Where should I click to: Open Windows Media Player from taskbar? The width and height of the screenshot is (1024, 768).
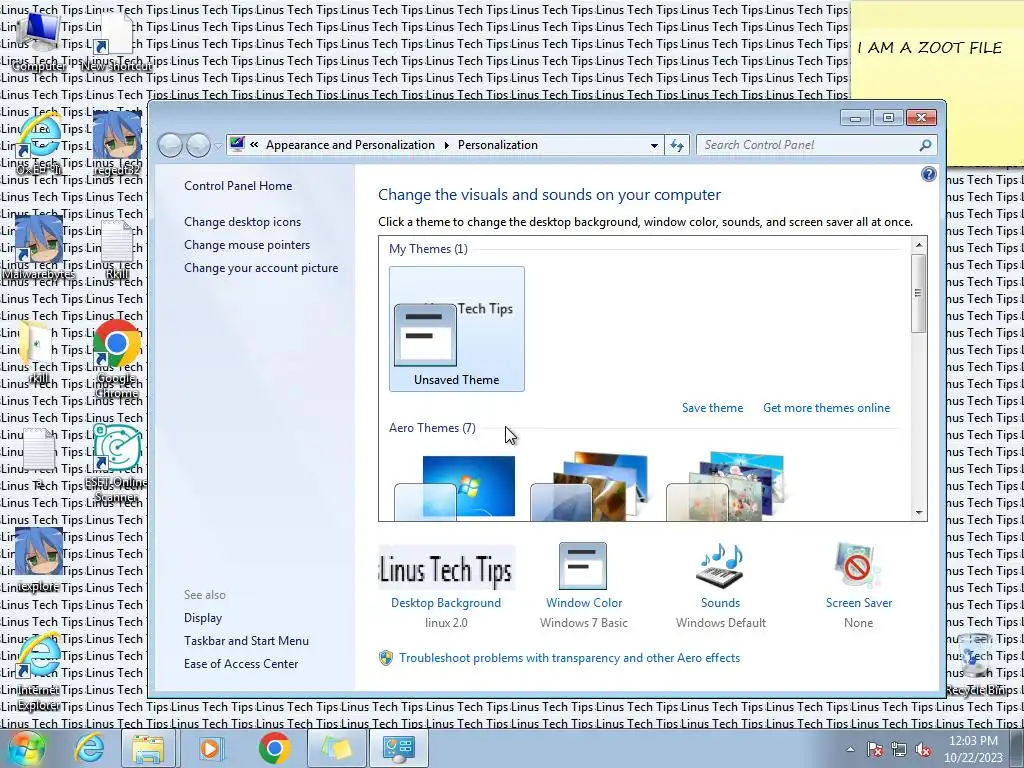tap(210, 748)
